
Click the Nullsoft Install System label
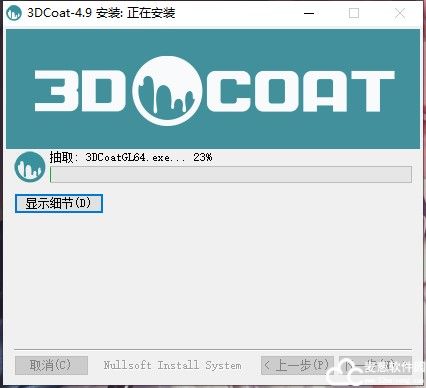(172, 365)
